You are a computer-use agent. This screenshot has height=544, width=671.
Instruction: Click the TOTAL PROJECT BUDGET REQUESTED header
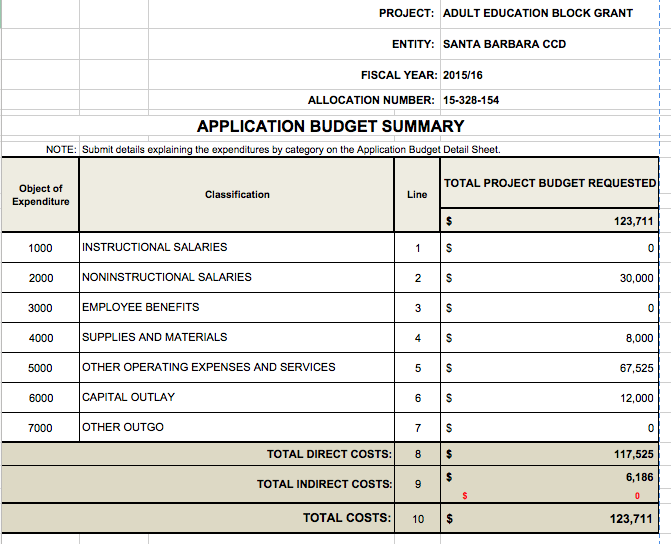click(549, 183)
